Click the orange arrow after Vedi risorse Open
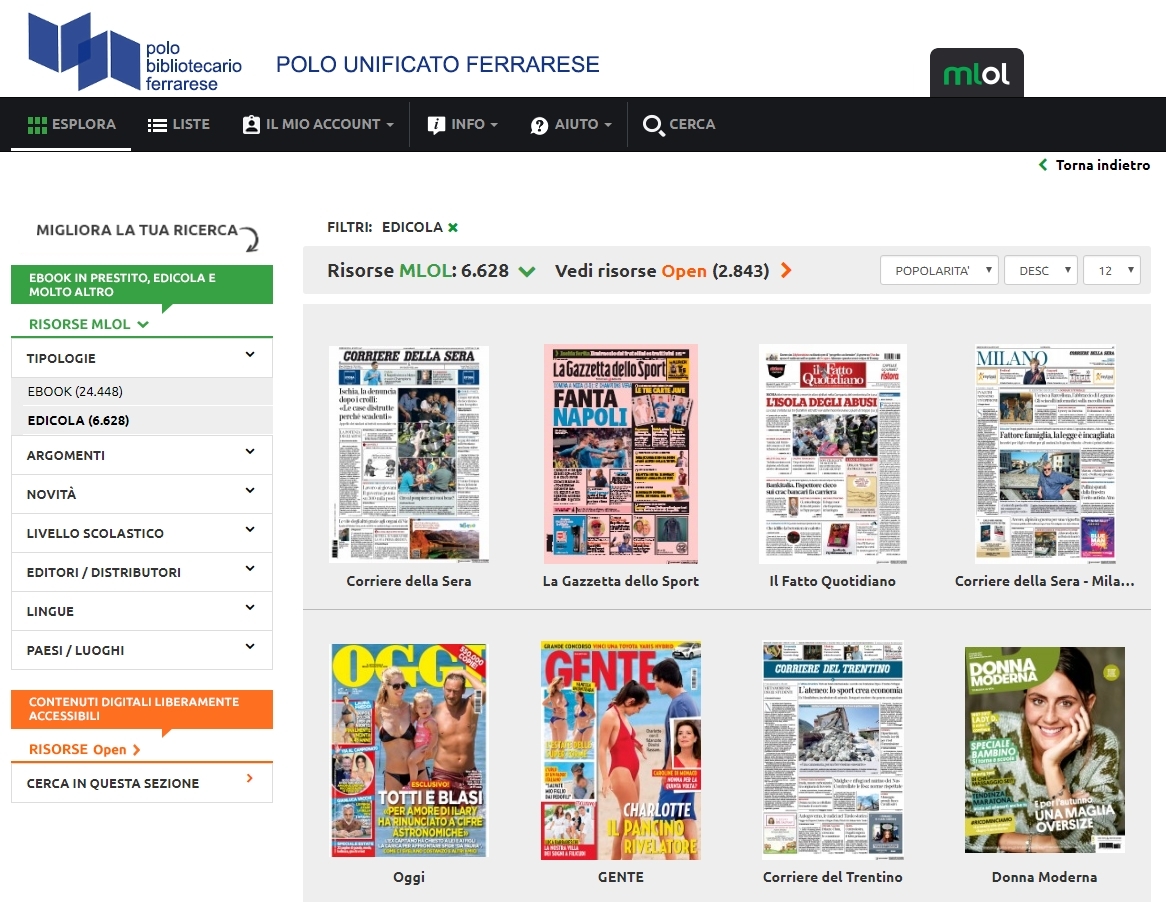The height and width of the screenshot is (902, 1166). [x=786, y=271]
